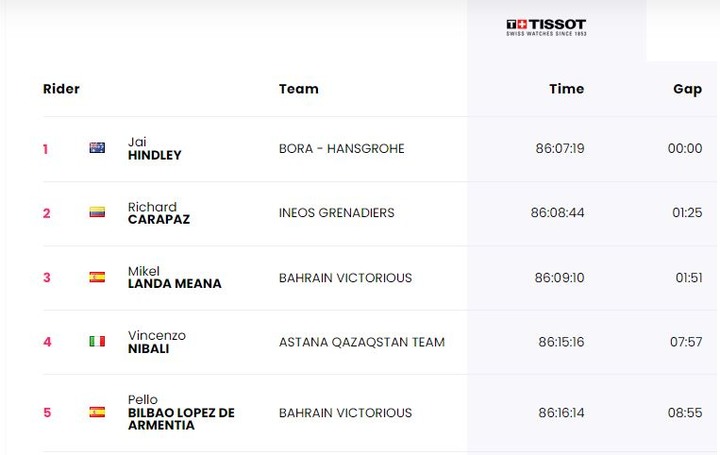Open Vincenzo Nibali's rider page
The image size is (720, 455).
click(157, 342)
